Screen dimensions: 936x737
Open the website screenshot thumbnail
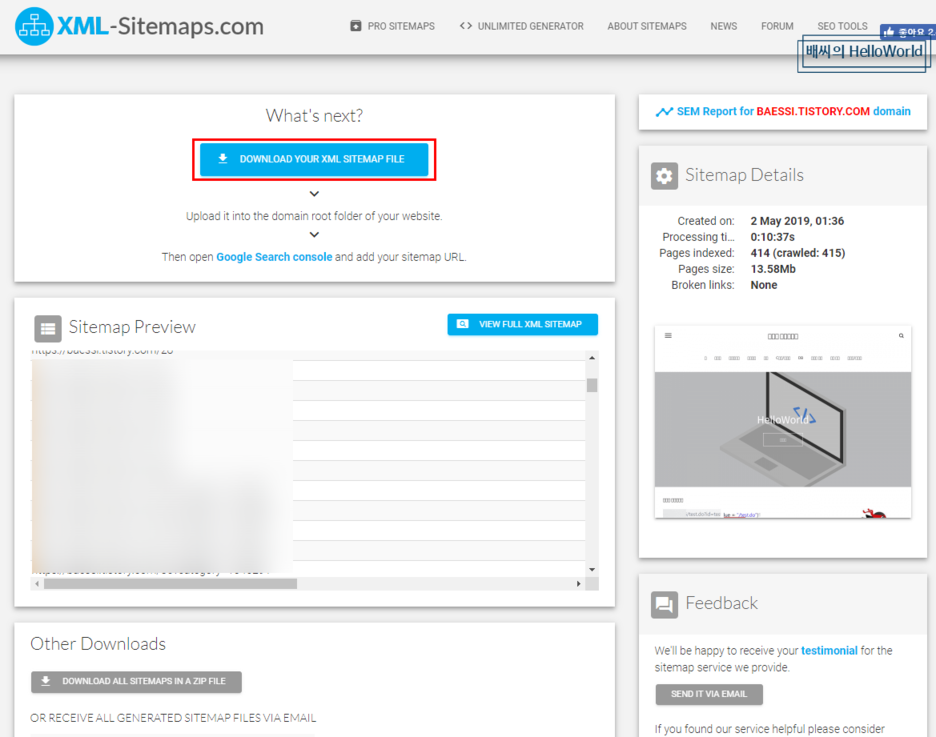[783, 422]
